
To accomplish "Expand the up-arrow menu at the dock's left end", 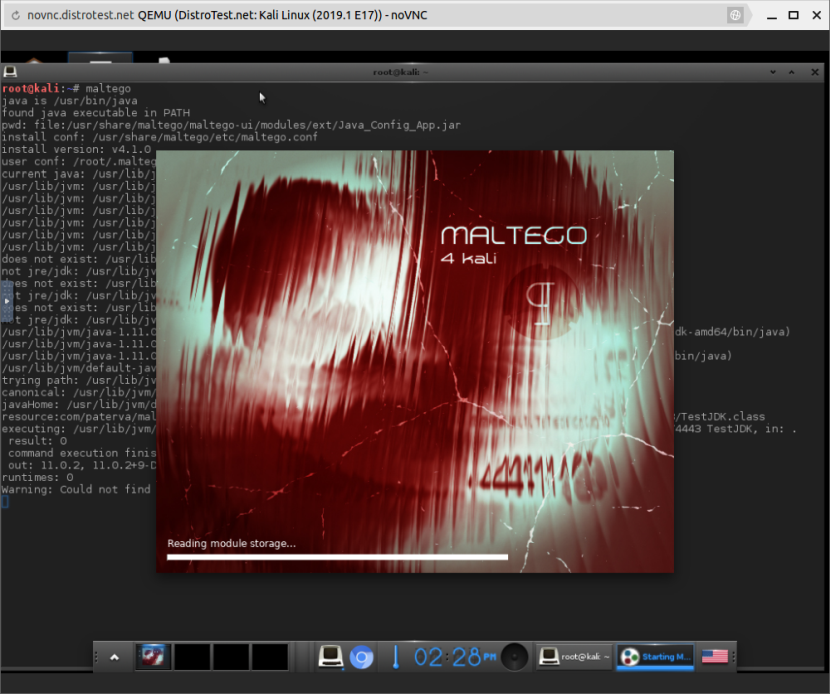I will (x=114, y=657).
